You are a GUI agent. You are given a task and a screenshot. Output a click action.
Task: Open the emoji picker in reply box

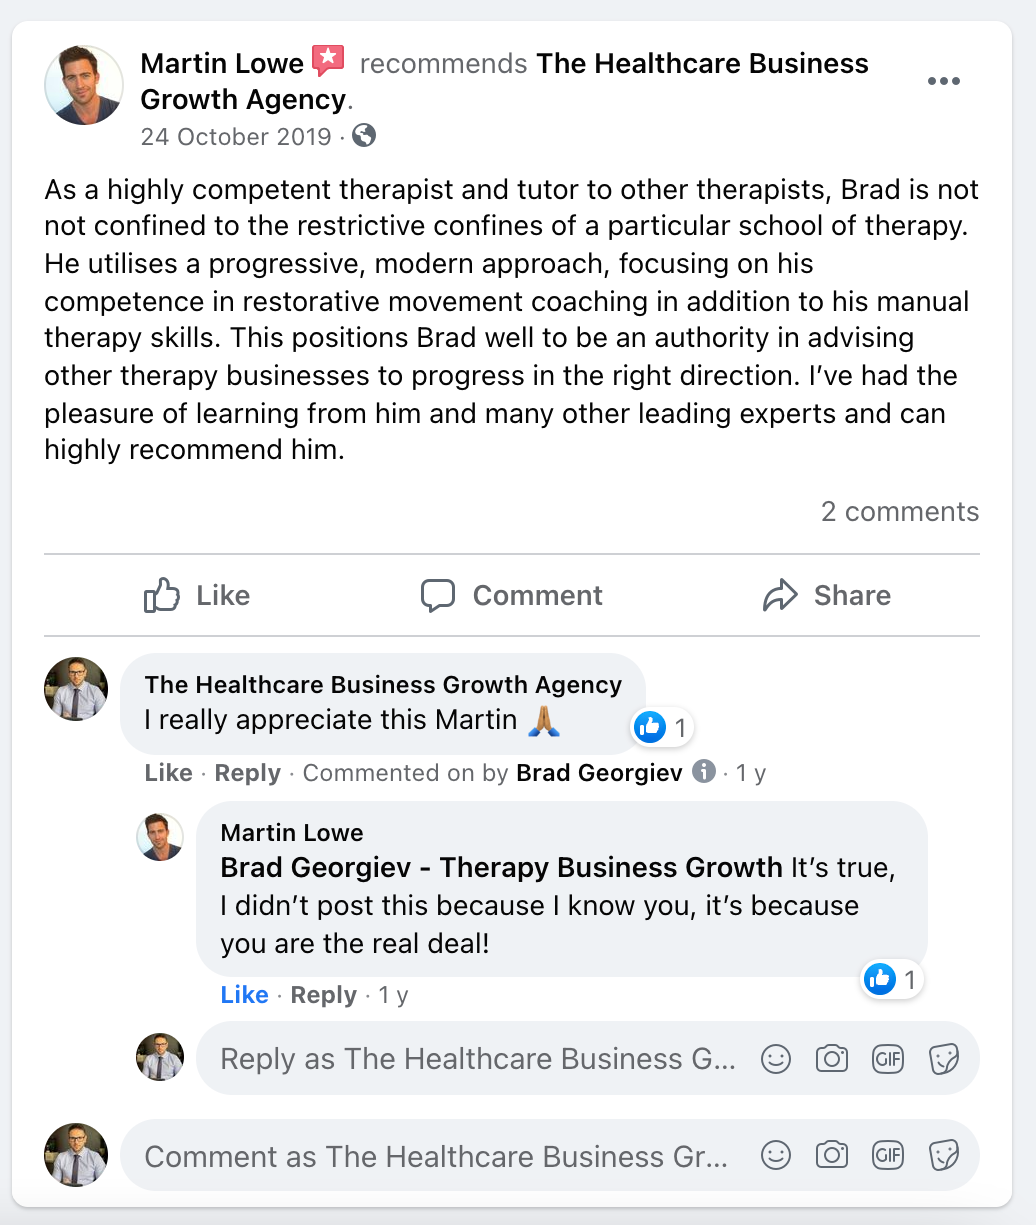[776, 1059]
